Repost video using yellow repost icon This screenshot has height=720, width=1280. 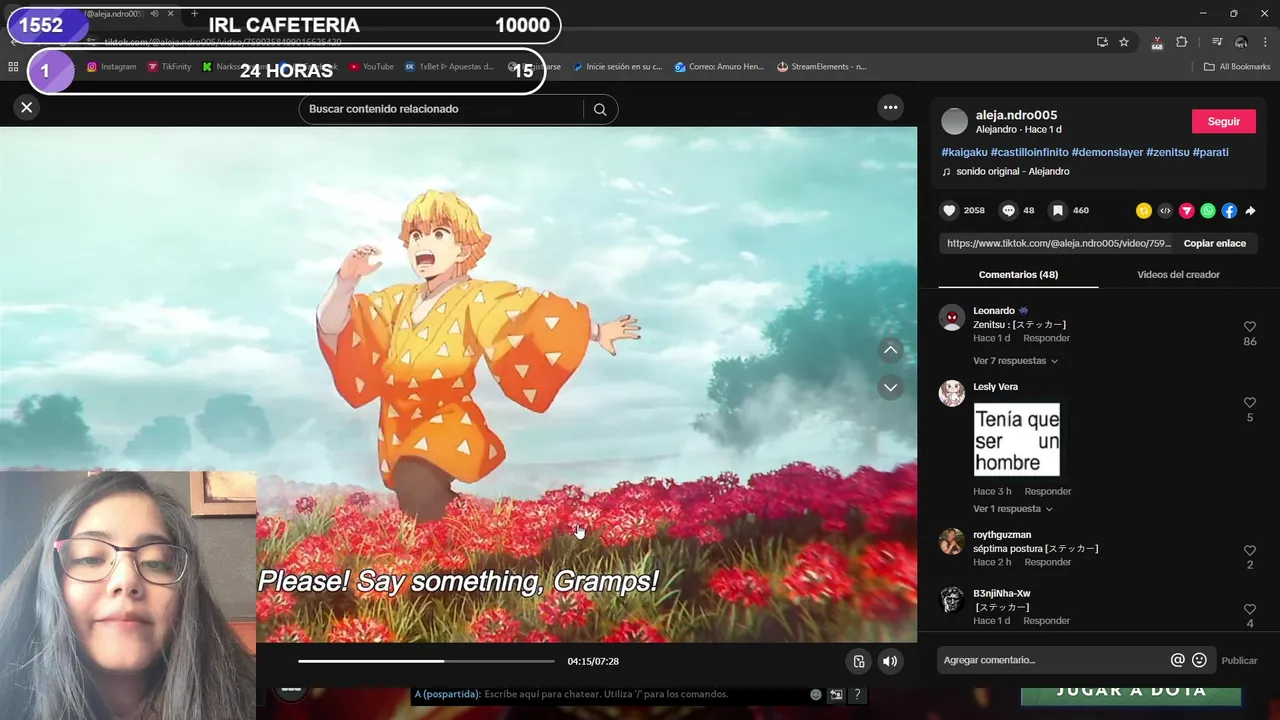(1143, 210)
